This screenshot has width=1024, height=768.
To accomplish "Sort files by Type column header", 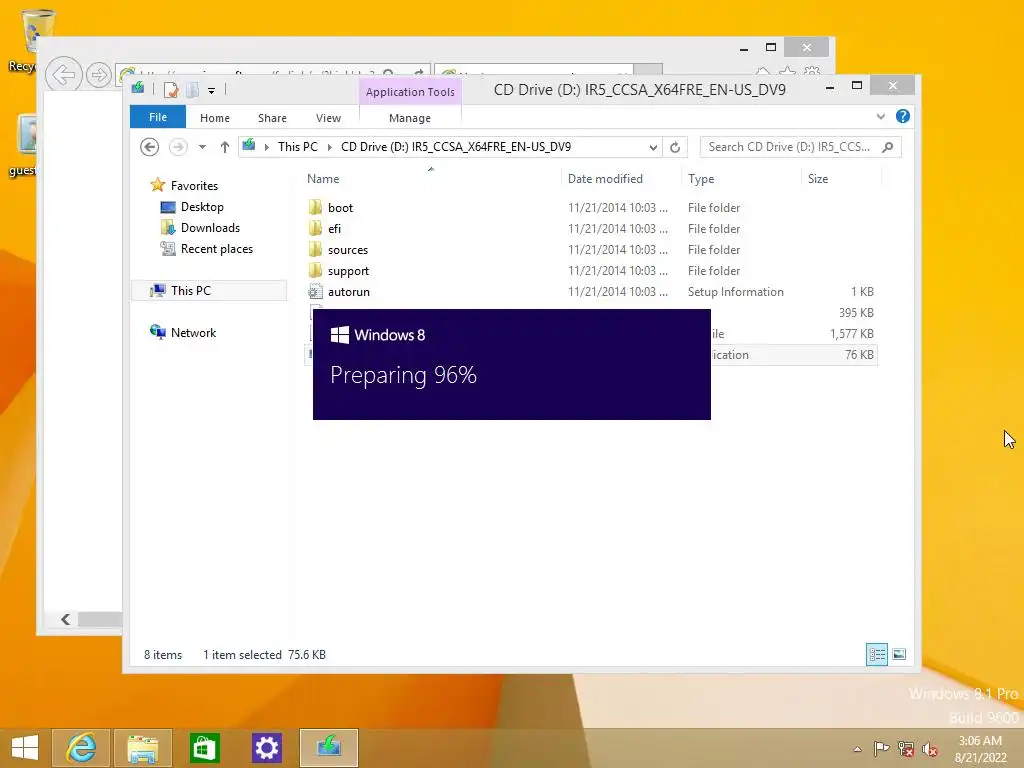I will click(x=701, y=179).
